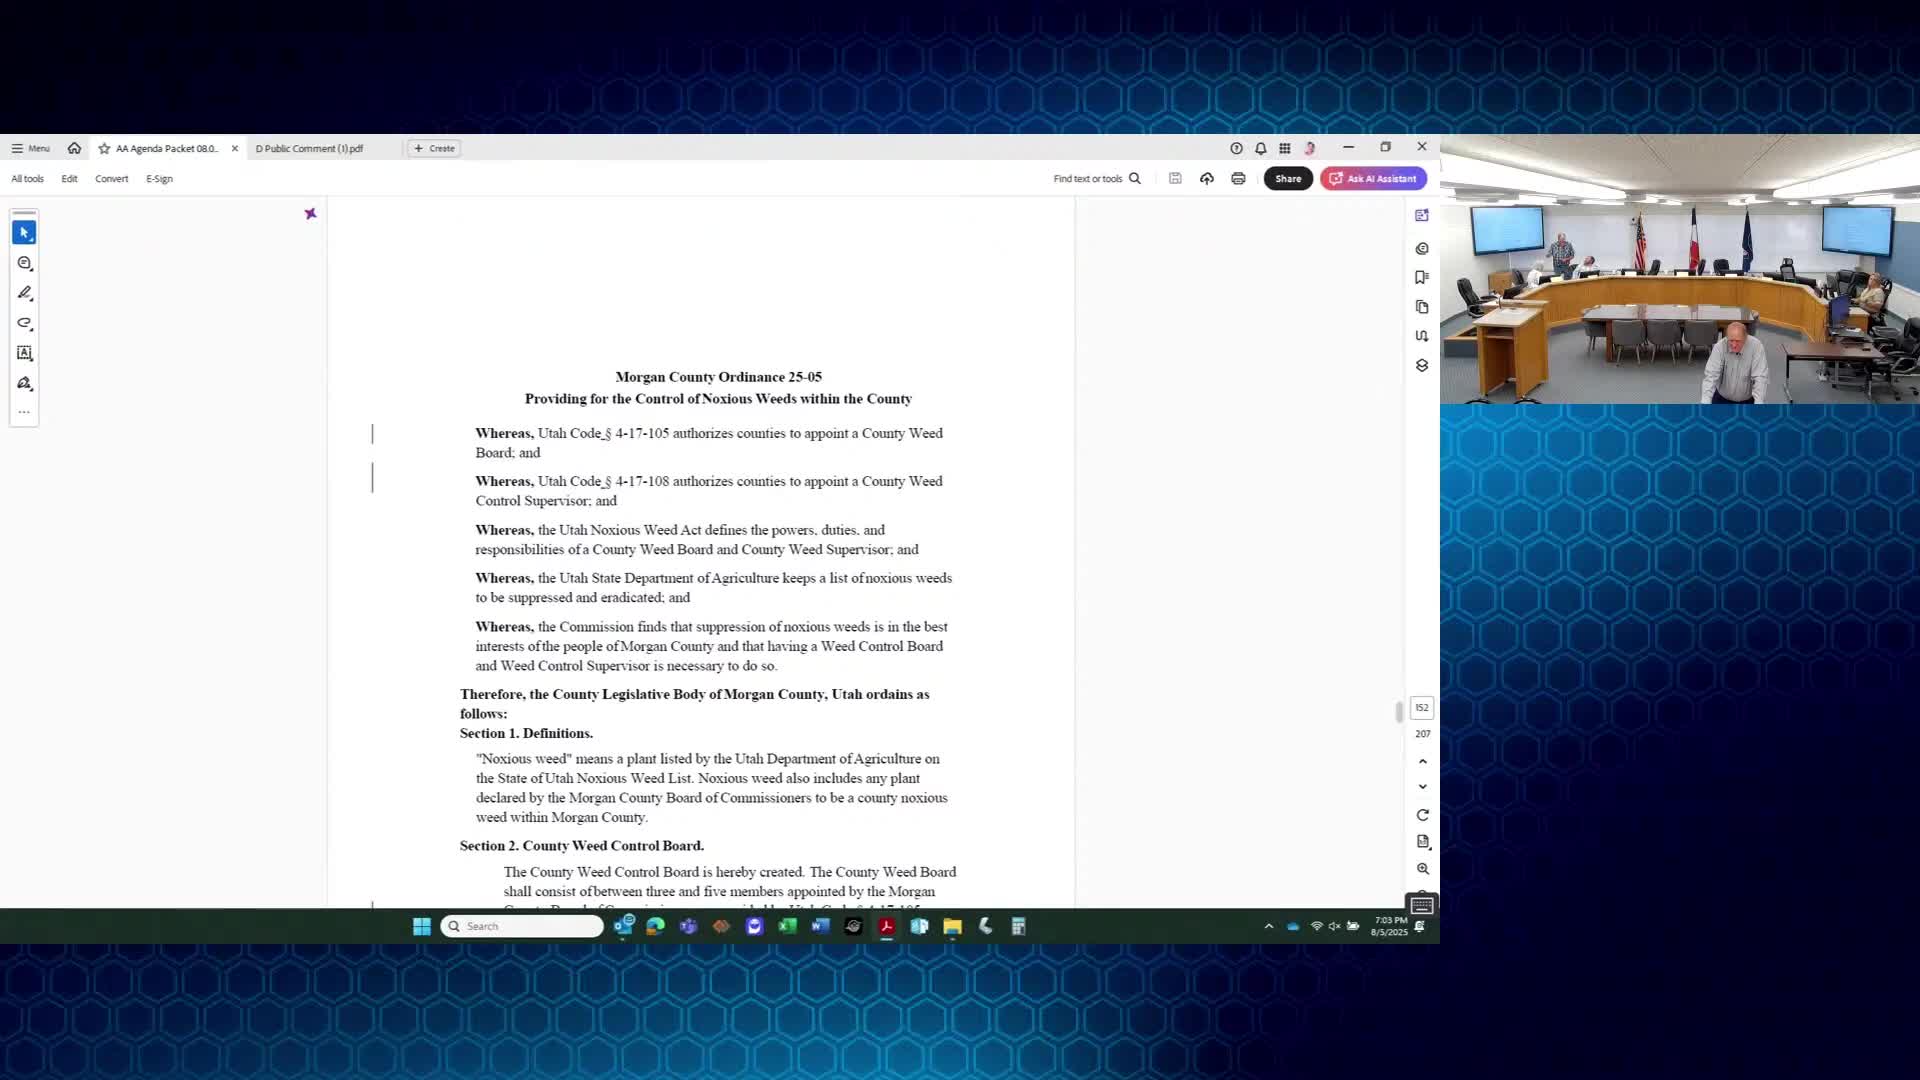Click the Share button
The width and height of the screenshot is (1920, 1080).
[1287, 178]
